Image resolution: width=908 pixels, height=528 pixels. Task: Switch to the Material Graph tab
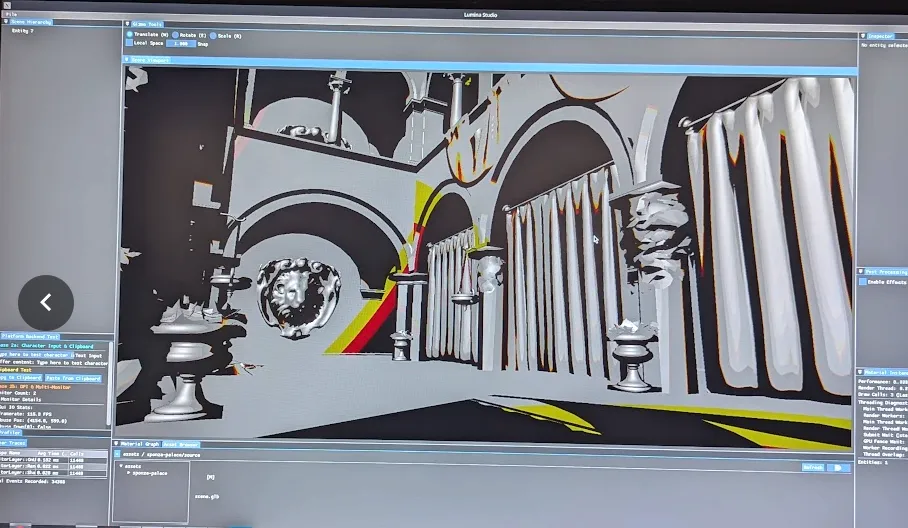click(x=140, y=444)
